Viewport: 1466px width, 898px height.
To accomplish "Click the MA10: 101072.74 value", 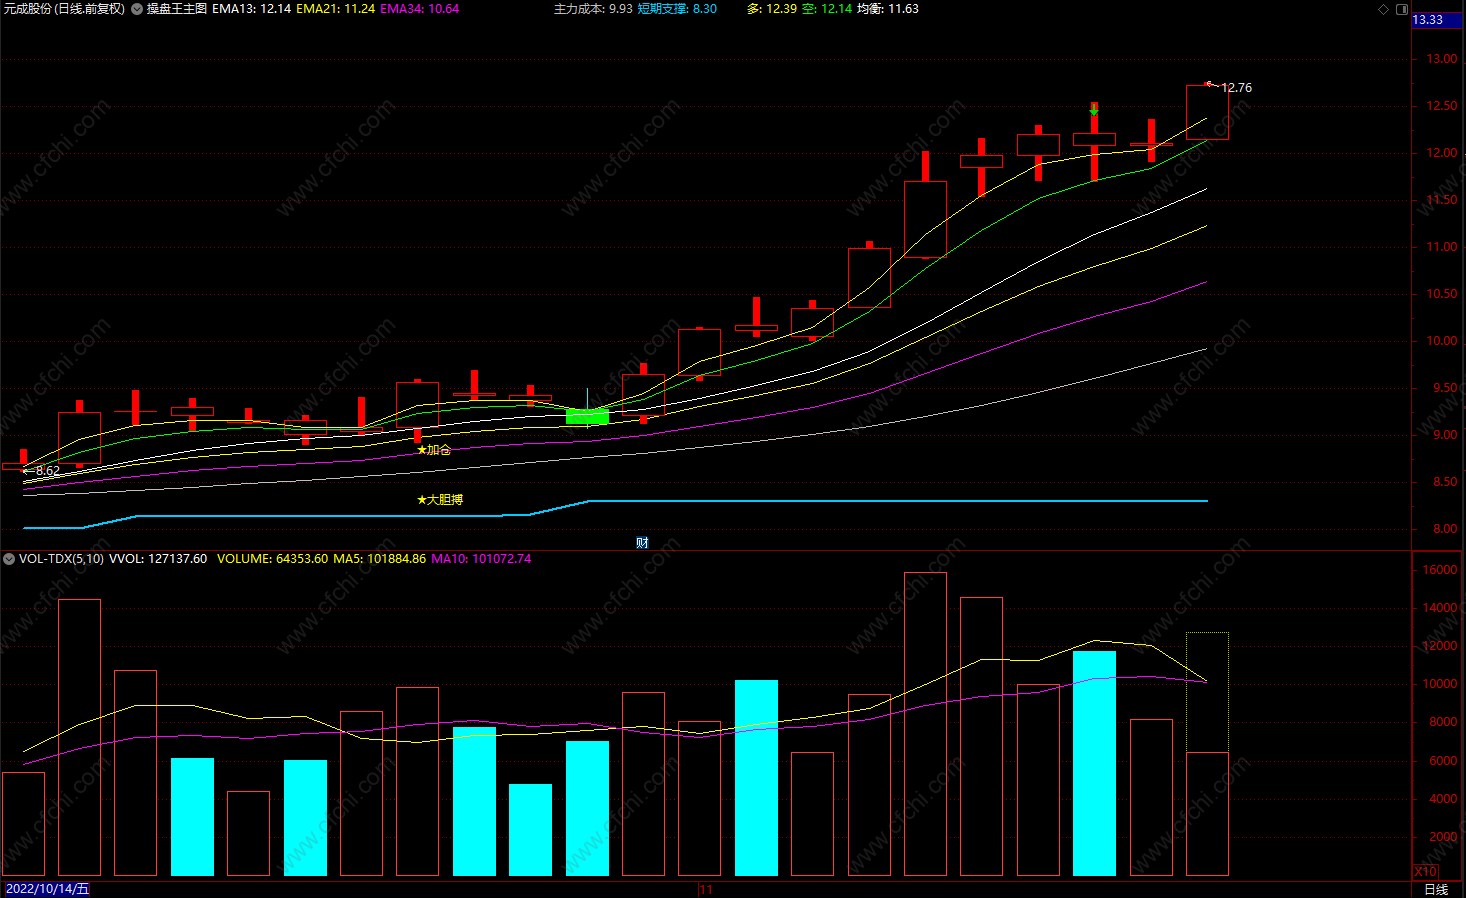I will pyautogui.click(x=481, y=559).
